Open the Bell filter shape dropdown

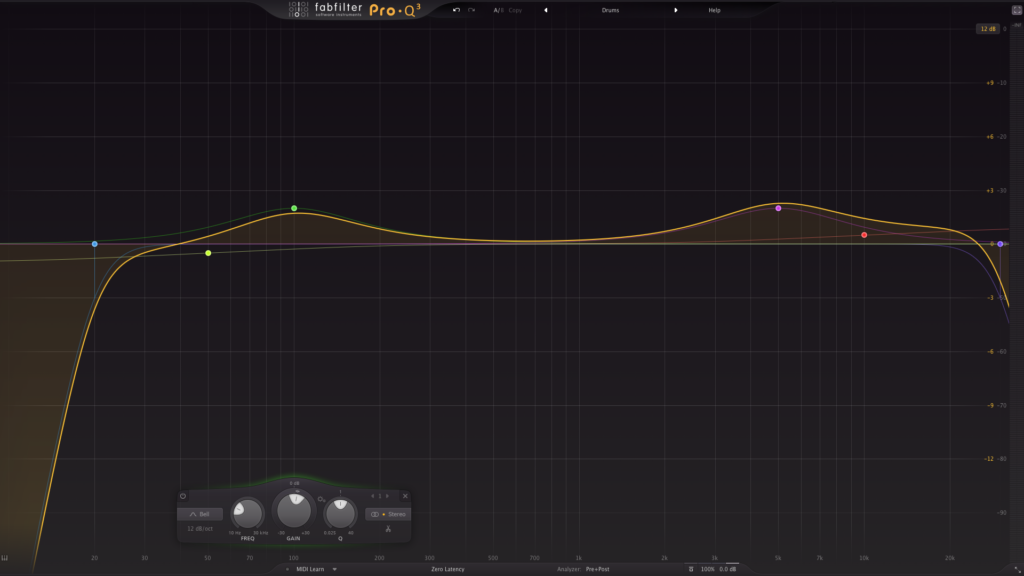200,514
